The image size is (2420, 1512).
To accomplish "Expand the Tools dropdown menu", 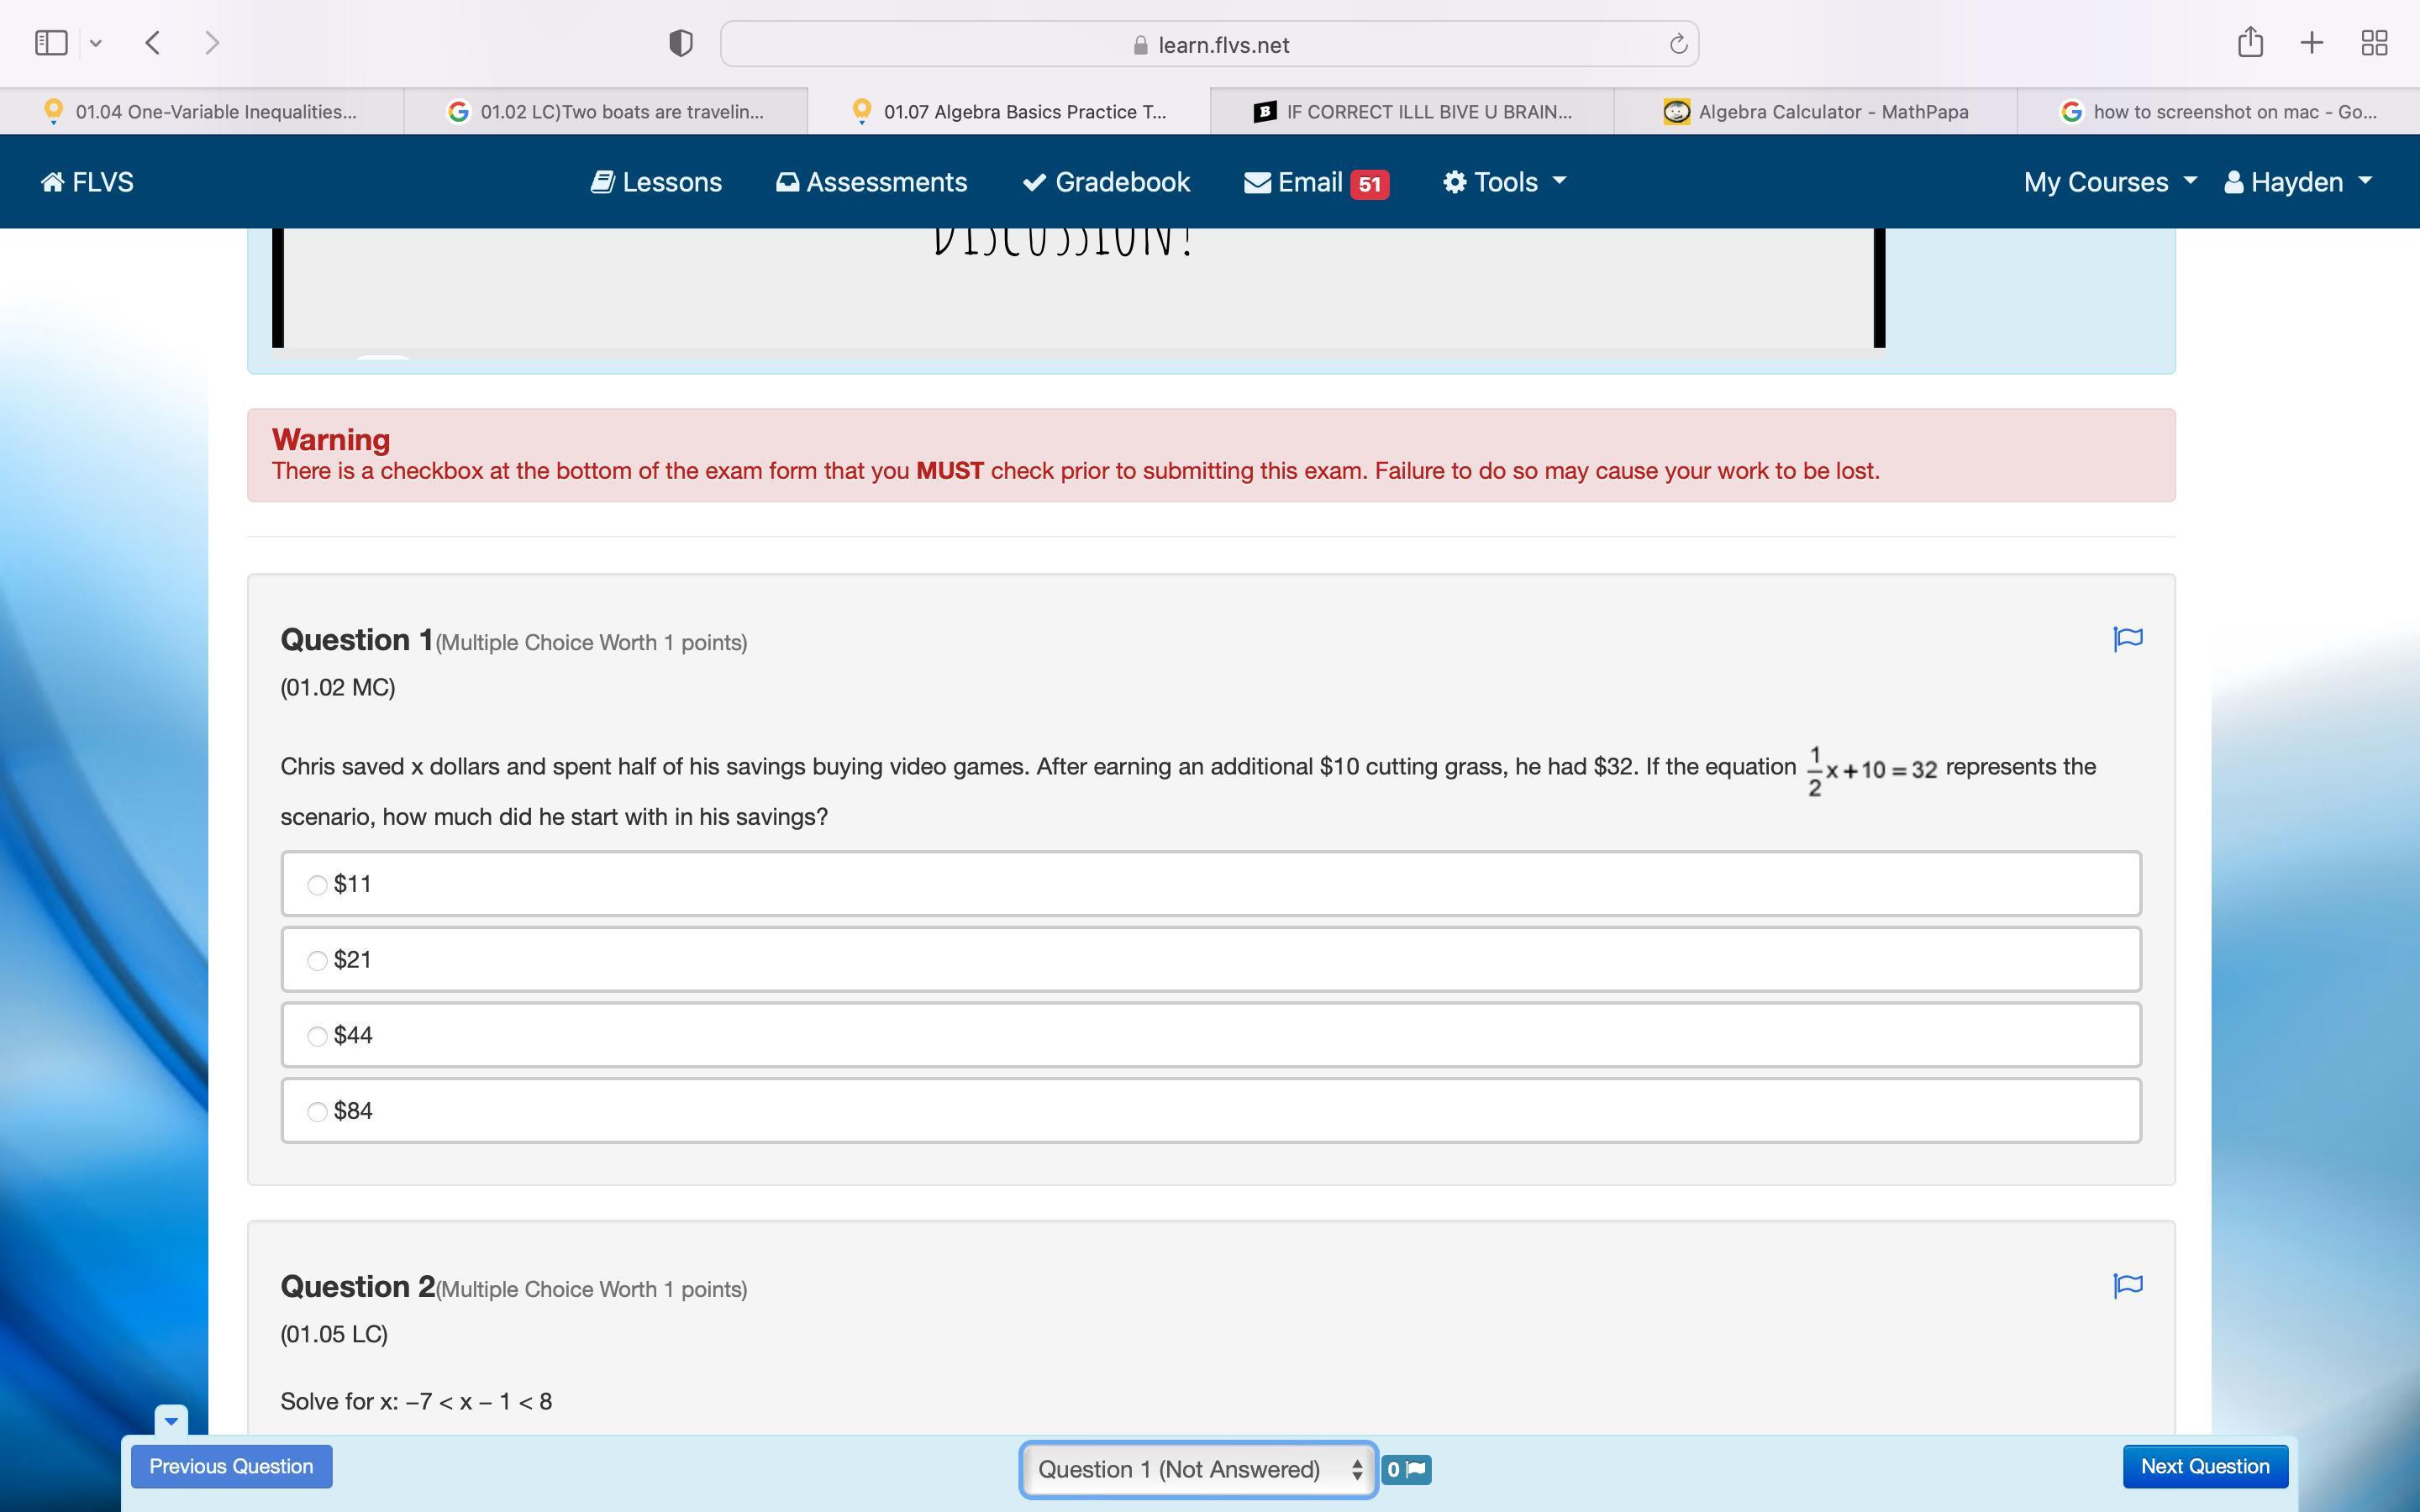I will tap(1504, 182).
